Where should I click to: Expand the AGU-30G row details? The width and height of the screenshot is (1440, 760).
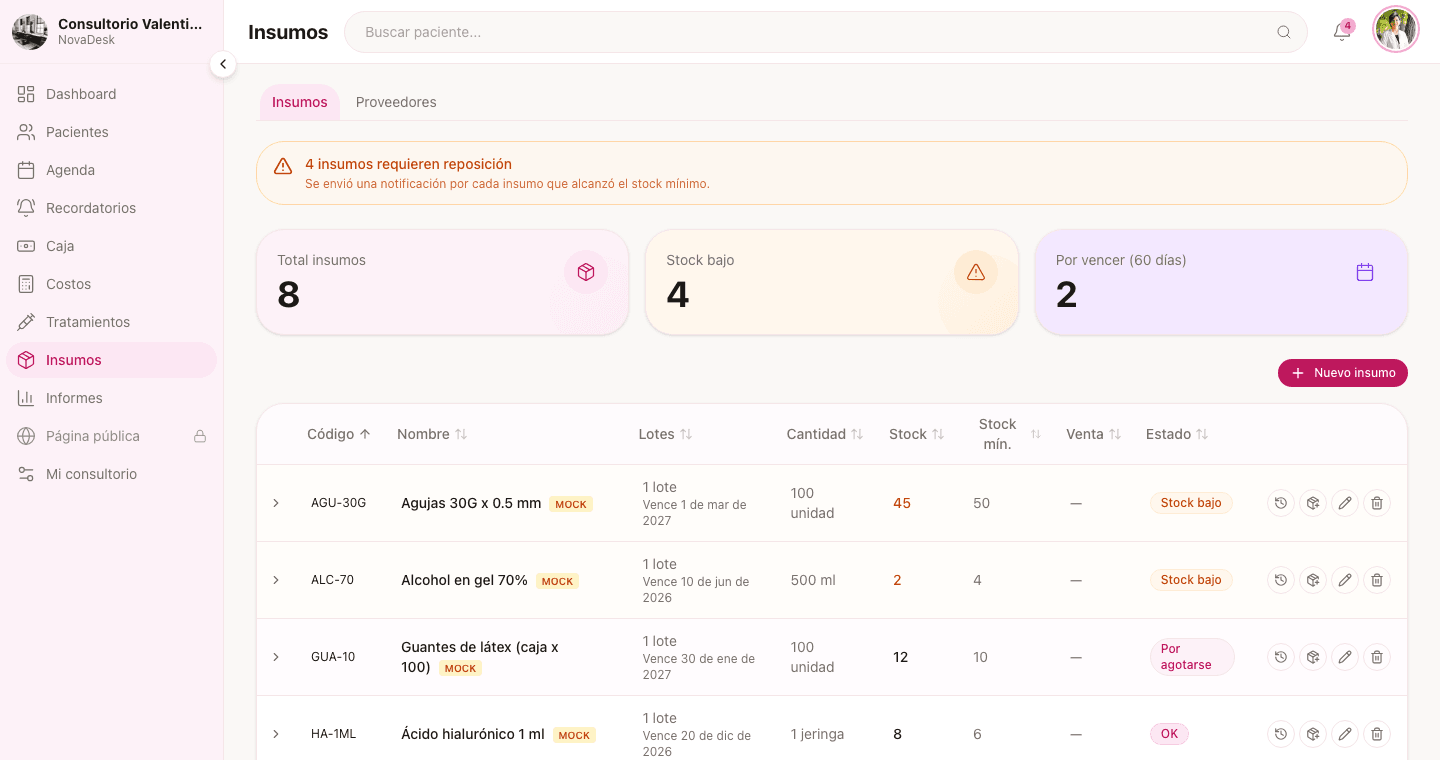[x=276, y=503]
